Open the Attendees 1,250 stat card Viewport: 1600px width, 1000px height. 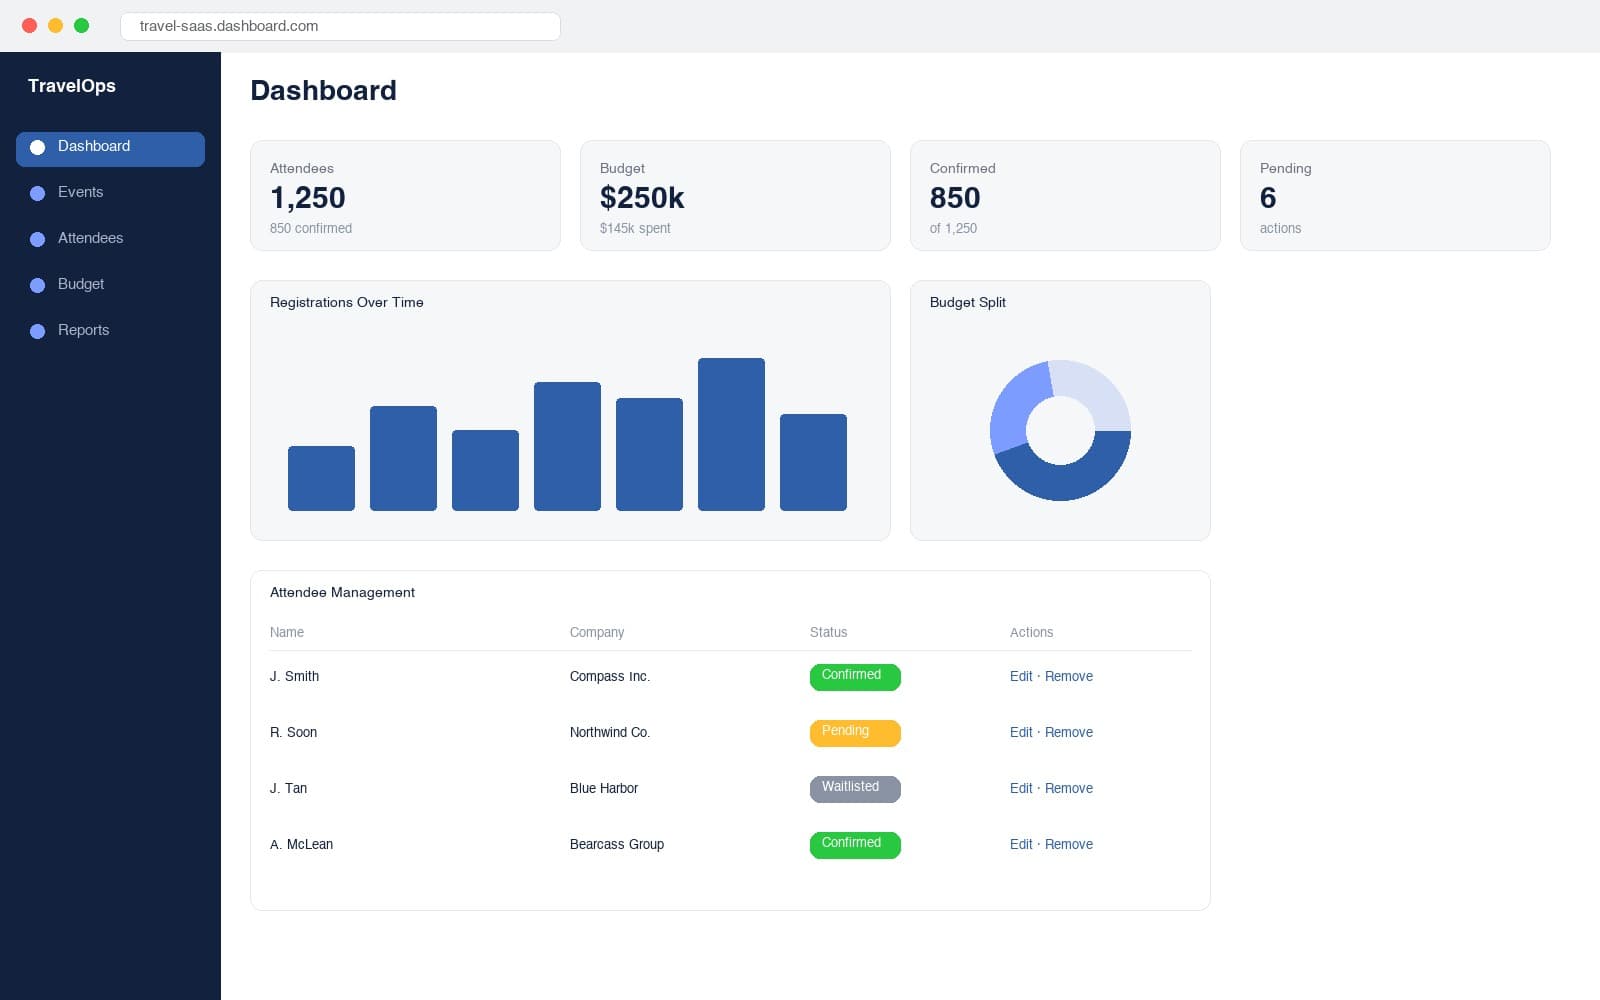click(405, 195)
